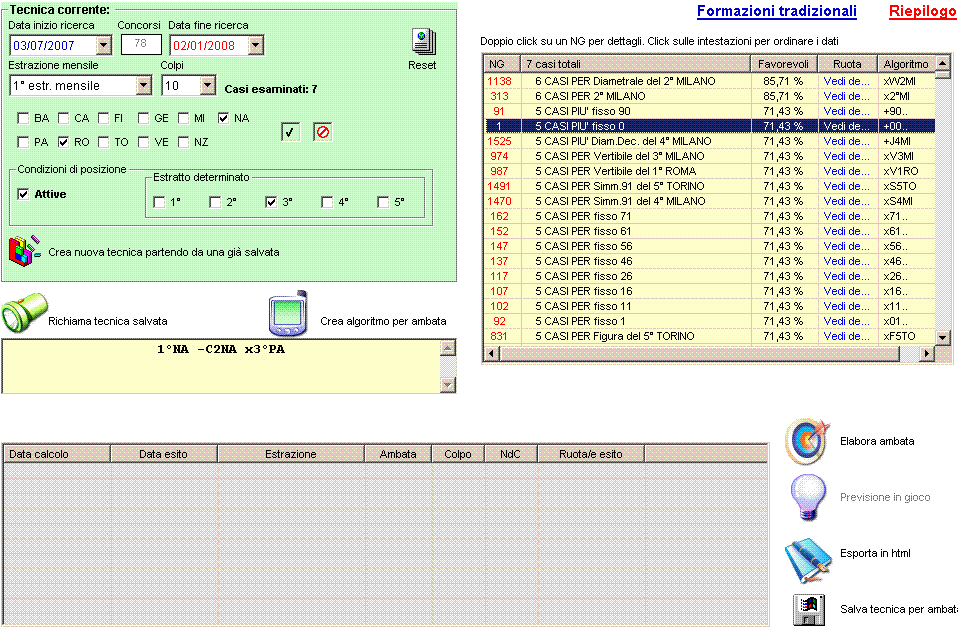The width and height of the screenshot is (958, 636).
Task: Select row '5 CASI PER Figura del 5° TORINO'
Action: pos(710,336)
